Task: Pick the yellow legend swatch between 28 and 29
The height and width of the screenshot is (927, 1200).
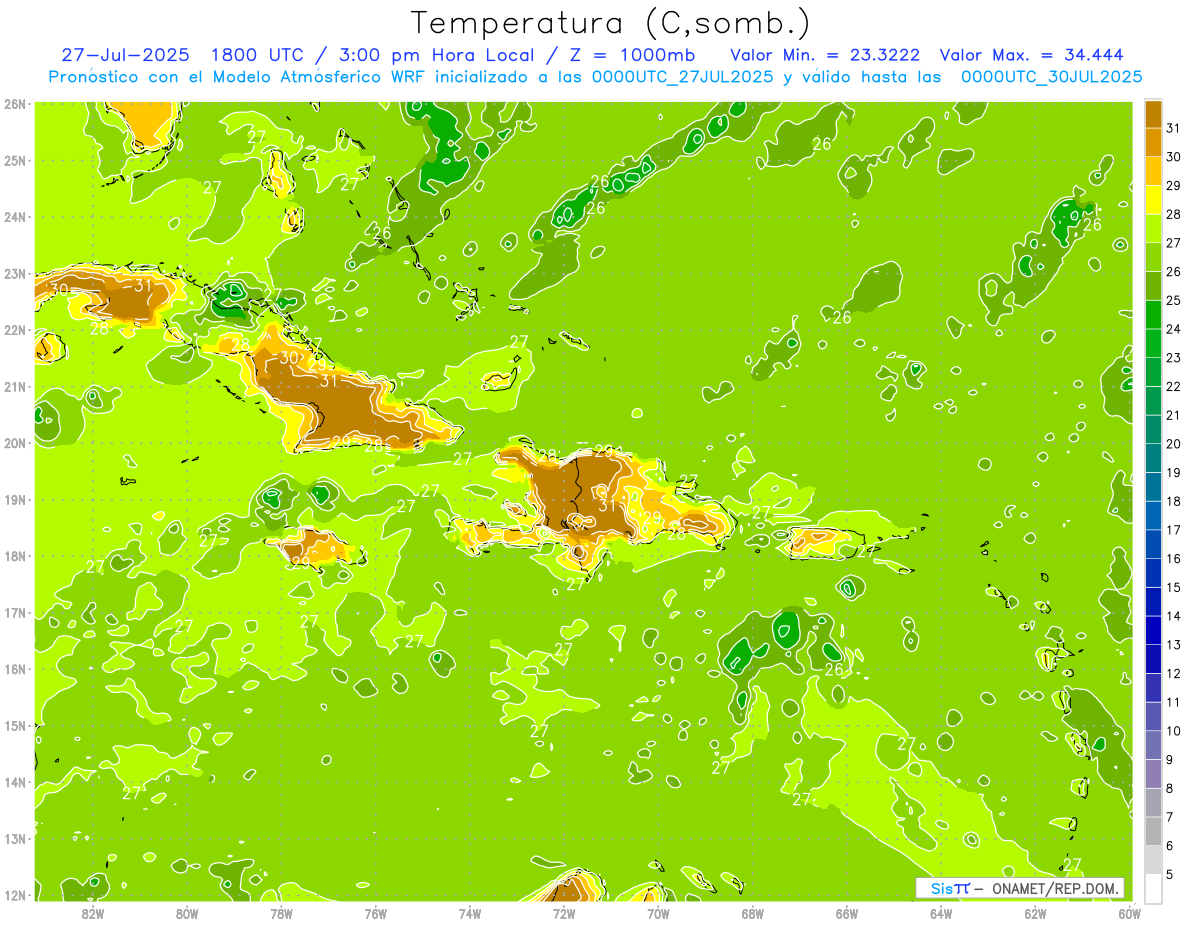Action: point(1153,200)
